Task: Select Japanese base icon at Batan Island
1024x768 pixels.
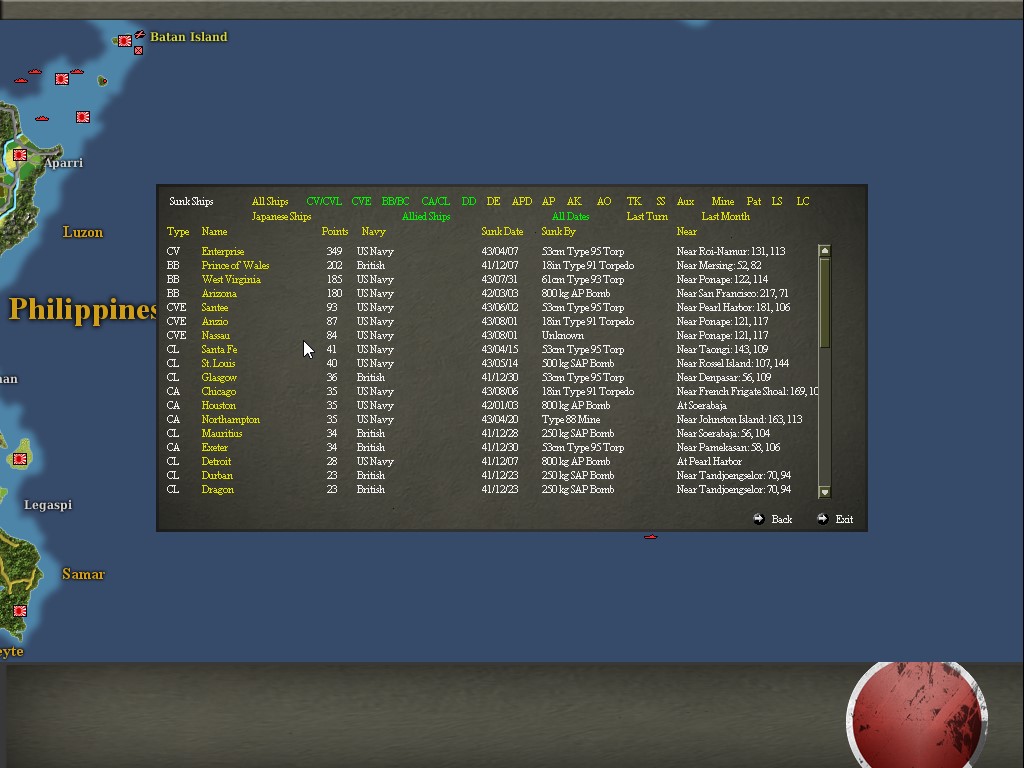Action: tap(125, 40)
